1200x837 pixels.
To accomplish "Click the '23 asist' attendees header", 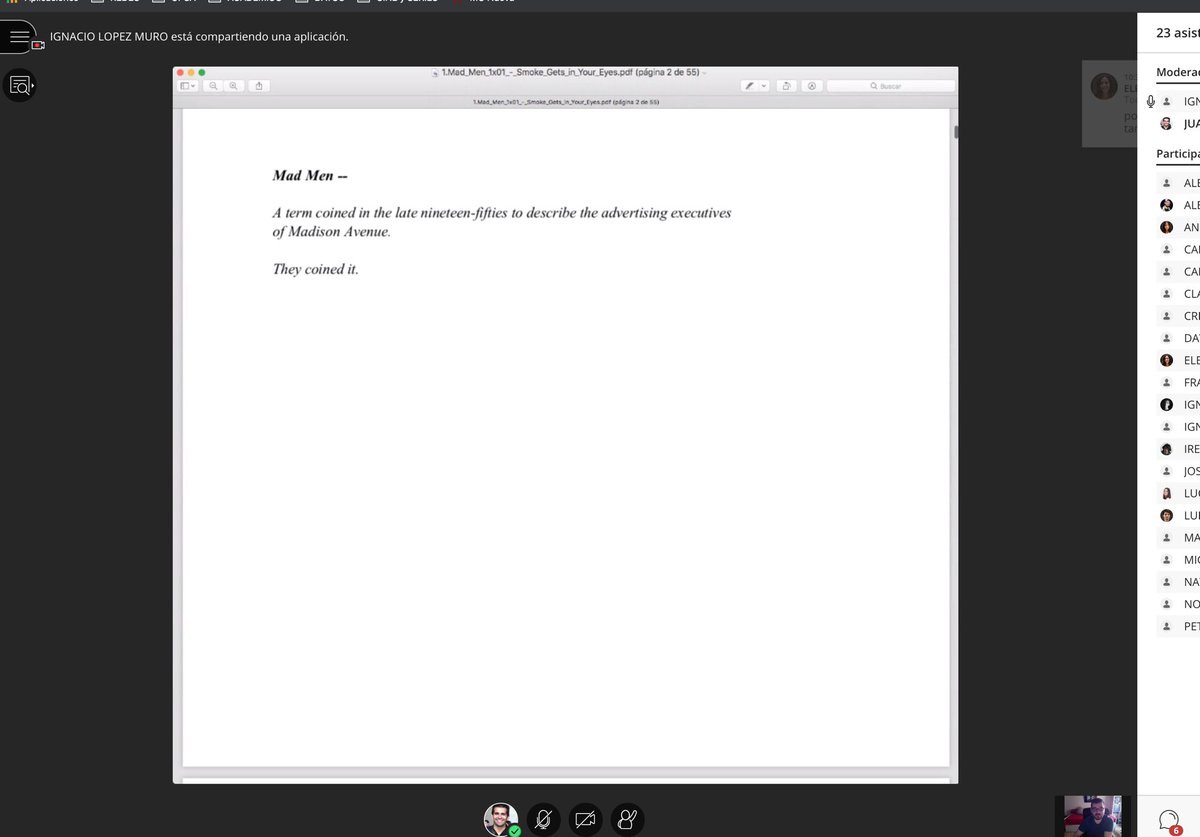I will point(1178,33).
